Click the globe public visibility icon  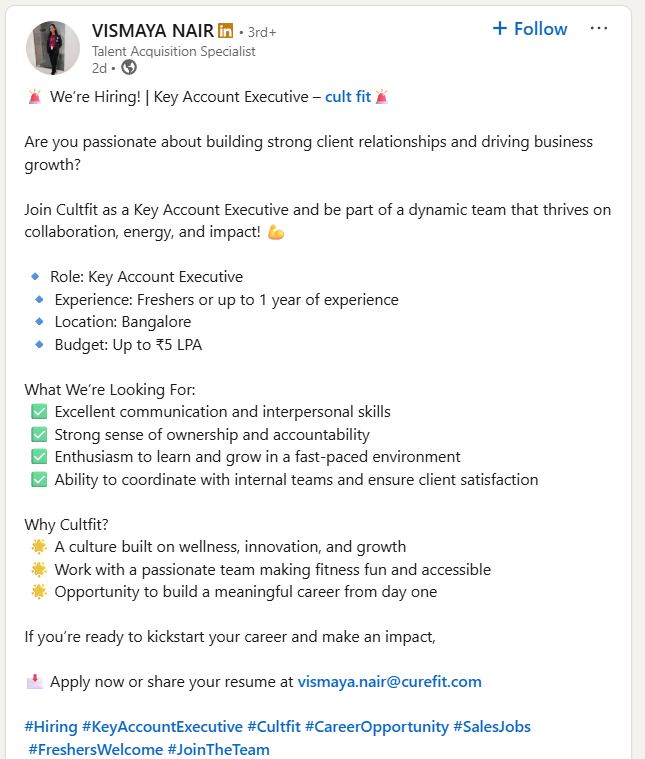[129, 68]
